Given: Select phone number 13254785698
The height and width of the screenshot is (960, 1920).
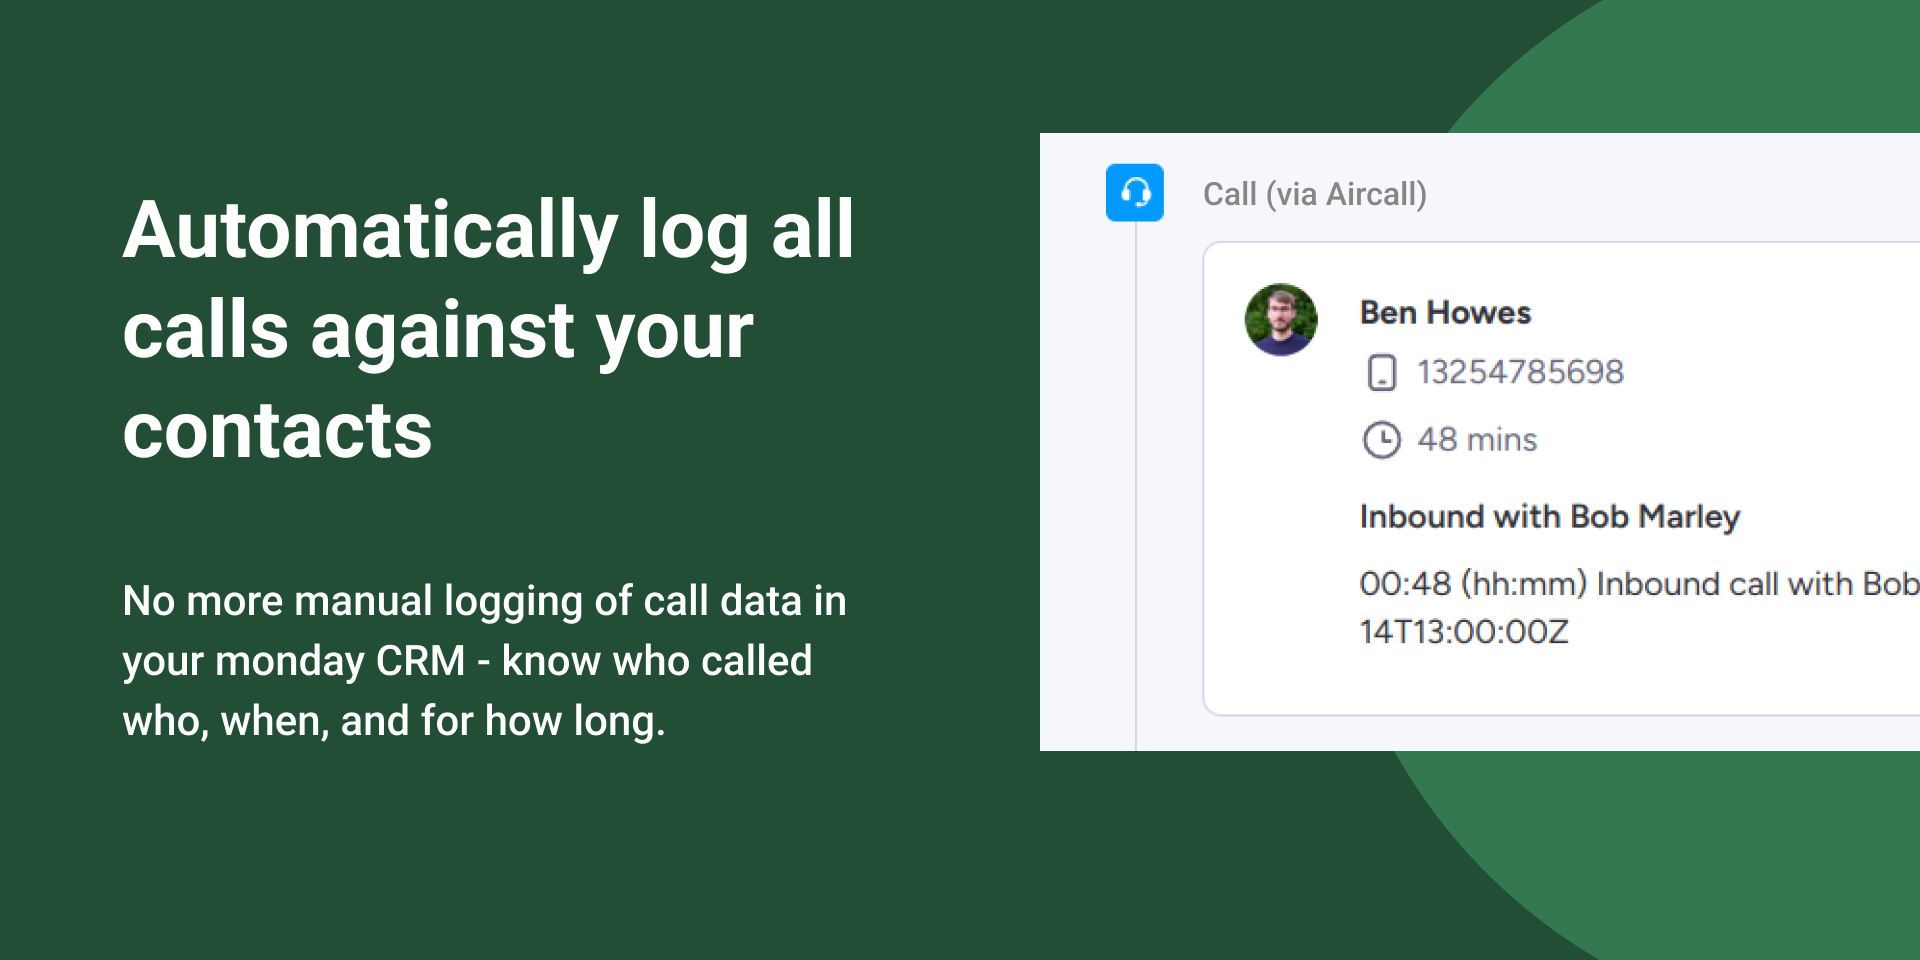Looking at the screenshot, I should (x=1520, y=372).
